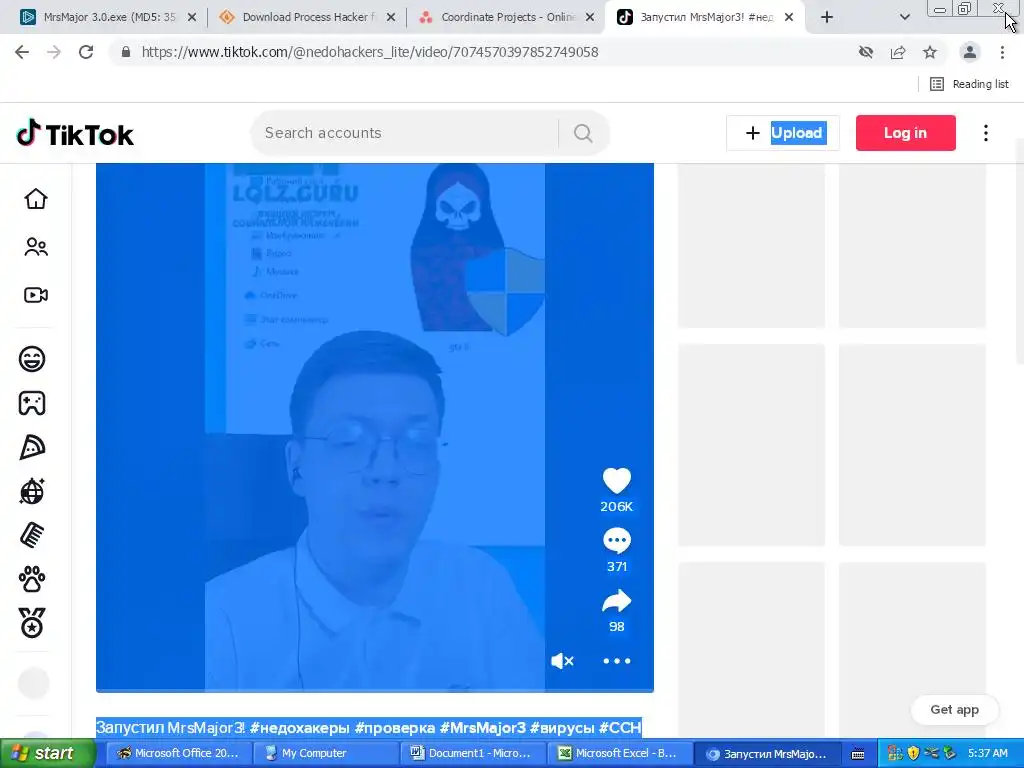The width and height of the screenshot is (1024, 768).
Task: Open the Windows start menu
Action: pos(48,753)
